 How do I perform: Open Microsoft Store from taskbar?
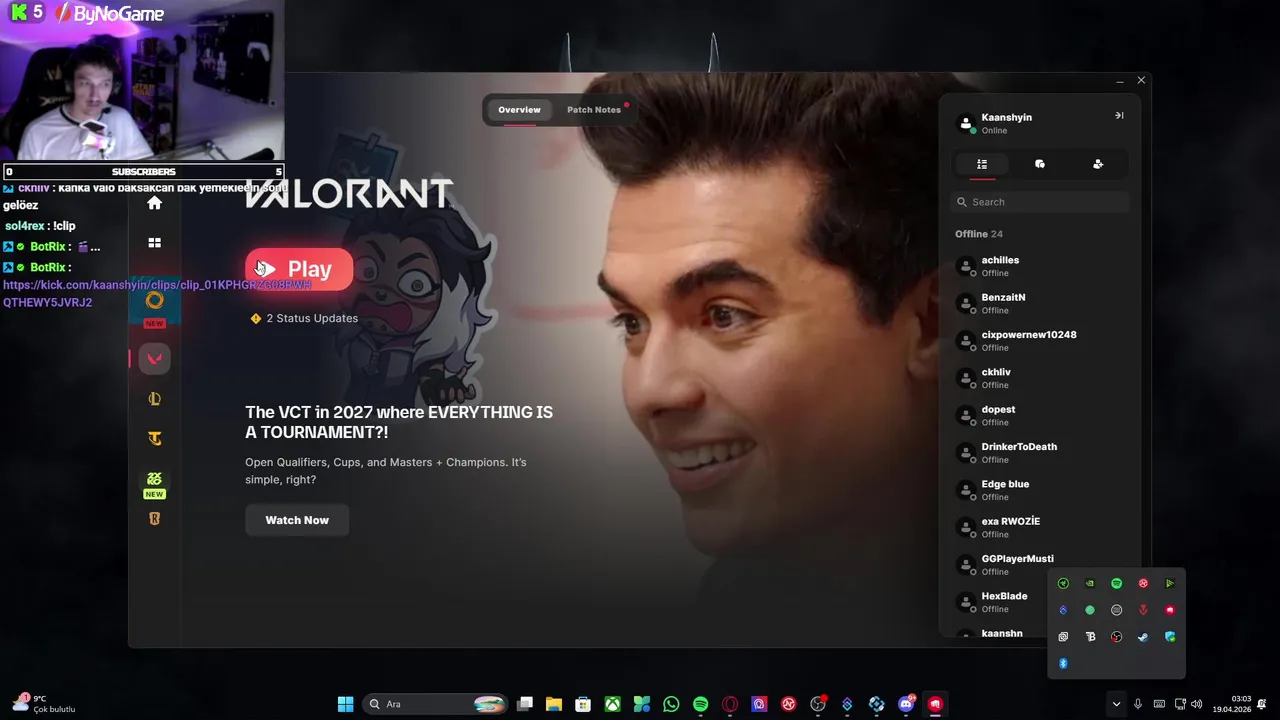(x=583, y=704)
